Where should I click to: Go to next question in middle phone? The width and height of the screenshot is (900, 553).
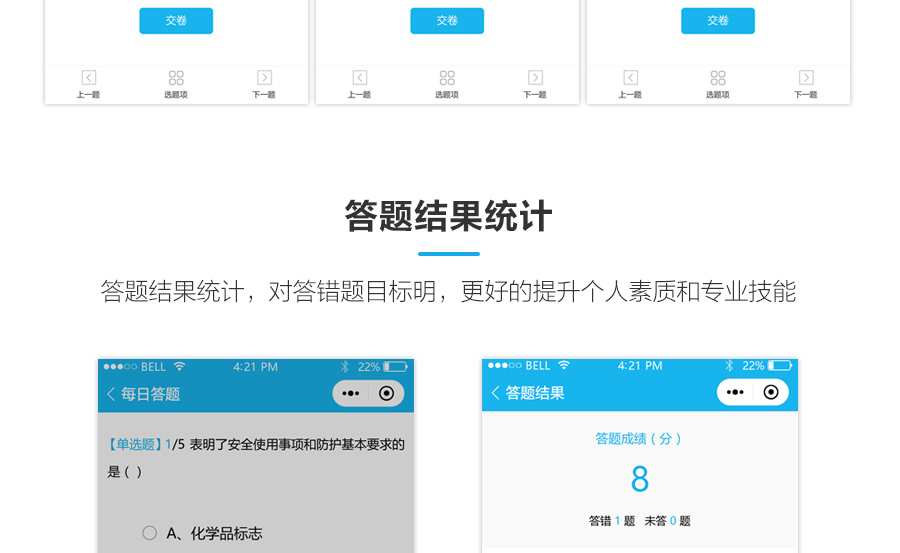coord(535,78)
